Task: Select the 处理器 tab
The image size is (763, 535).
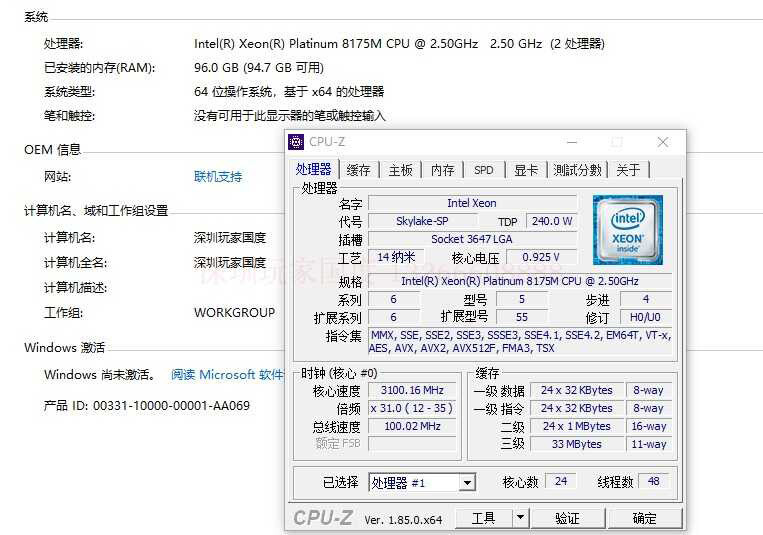Action: click(x=313, y=169)
